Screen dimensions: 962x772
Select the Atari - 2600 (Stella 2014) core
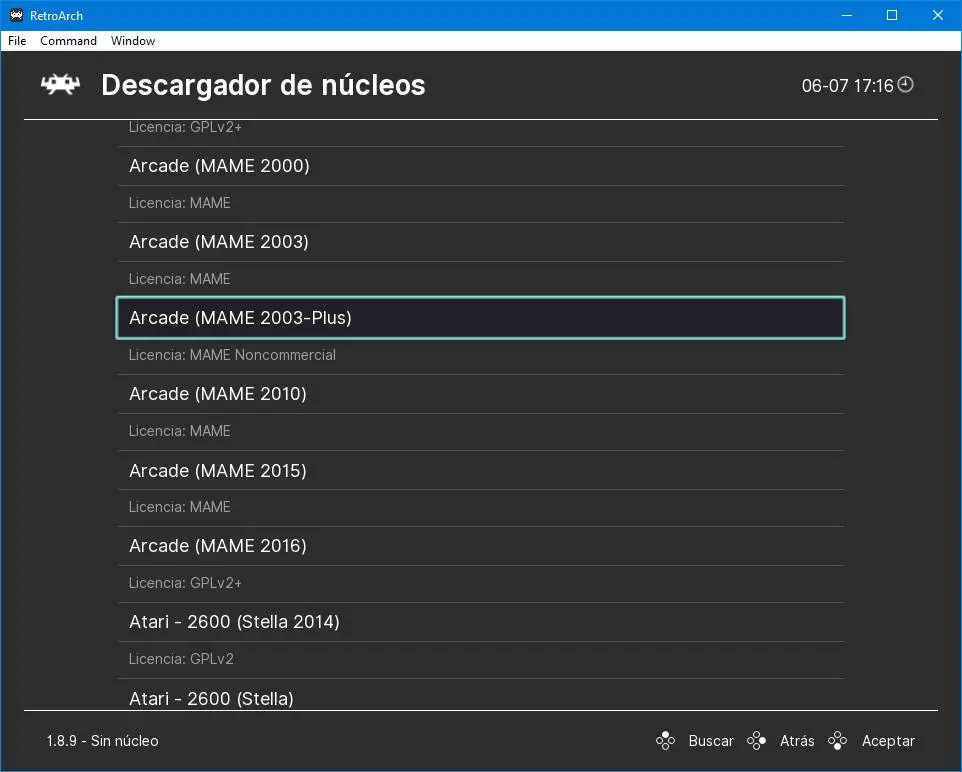tap(480, 622)
